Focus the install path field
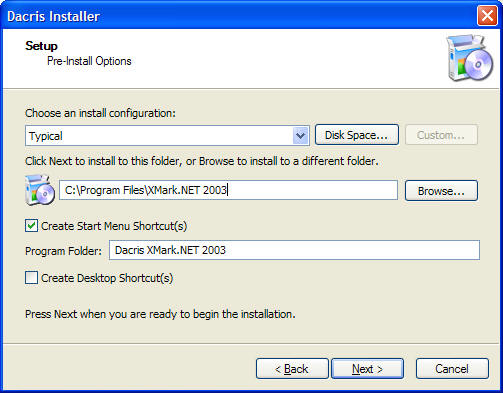 click(x=228, y=190)
